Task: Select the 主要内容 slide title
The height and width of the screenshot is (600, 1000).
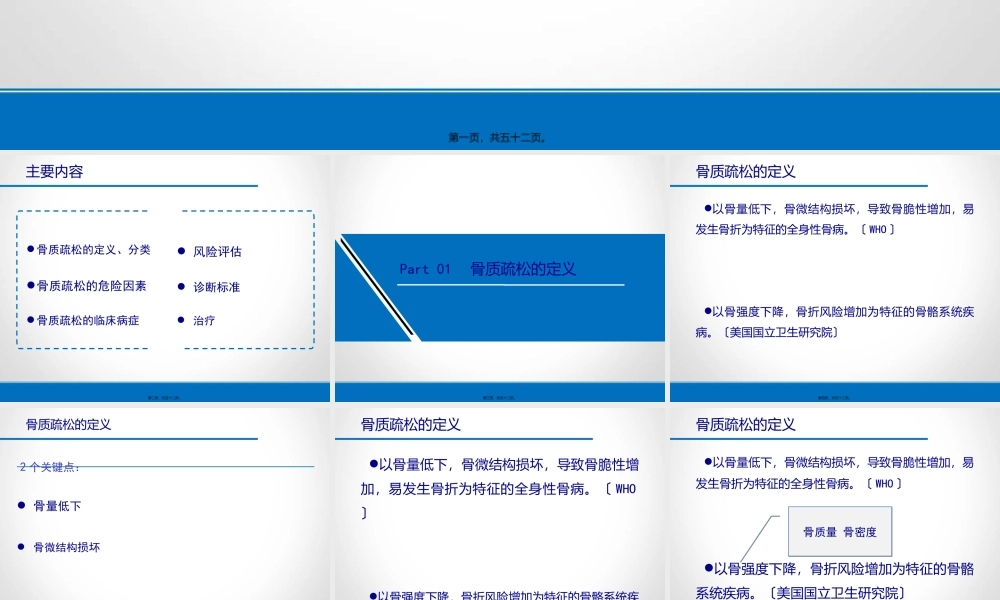Action: coord(55,171)
